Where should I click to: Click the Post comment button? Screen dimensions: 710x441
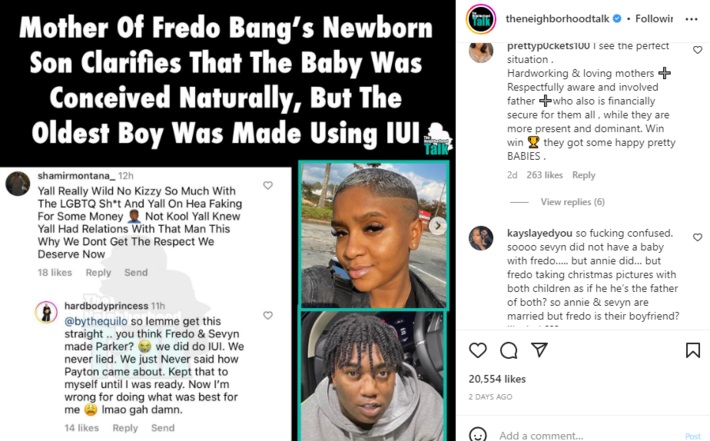point(692,436)
